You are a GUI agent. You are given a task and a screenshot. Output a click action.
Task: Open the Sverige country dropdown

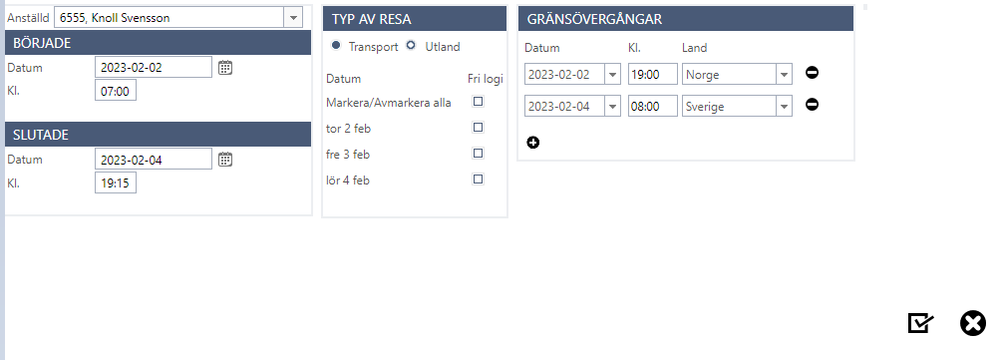784,106
